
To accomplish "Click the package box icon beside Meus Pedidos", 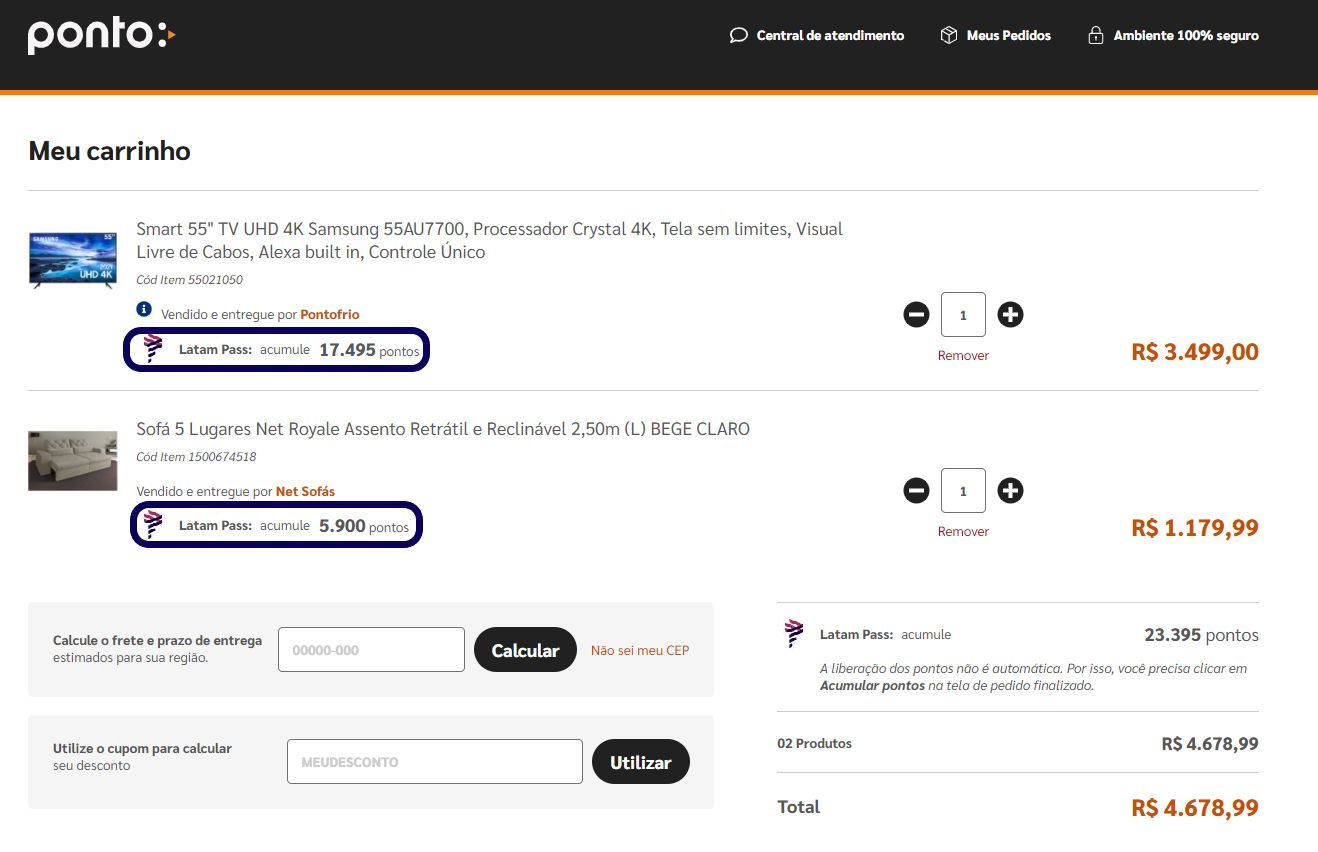I will tap(948, 36).
